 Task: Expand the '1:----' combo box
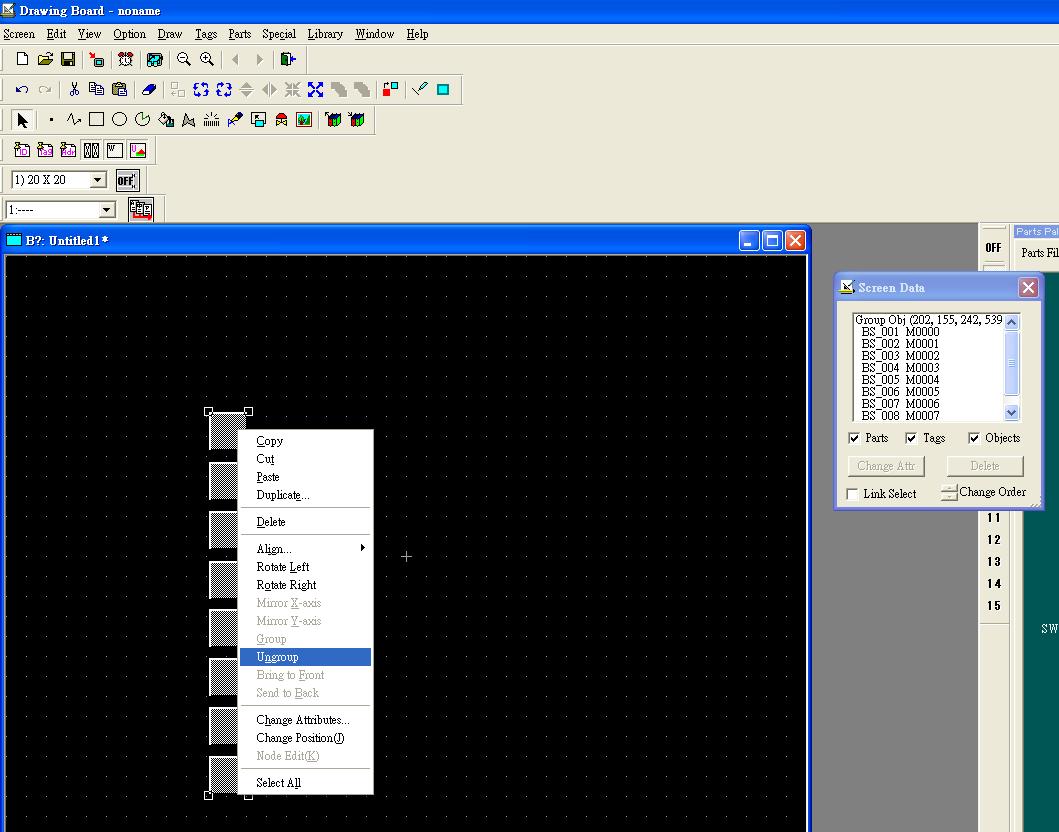click(x=107, y=210)
